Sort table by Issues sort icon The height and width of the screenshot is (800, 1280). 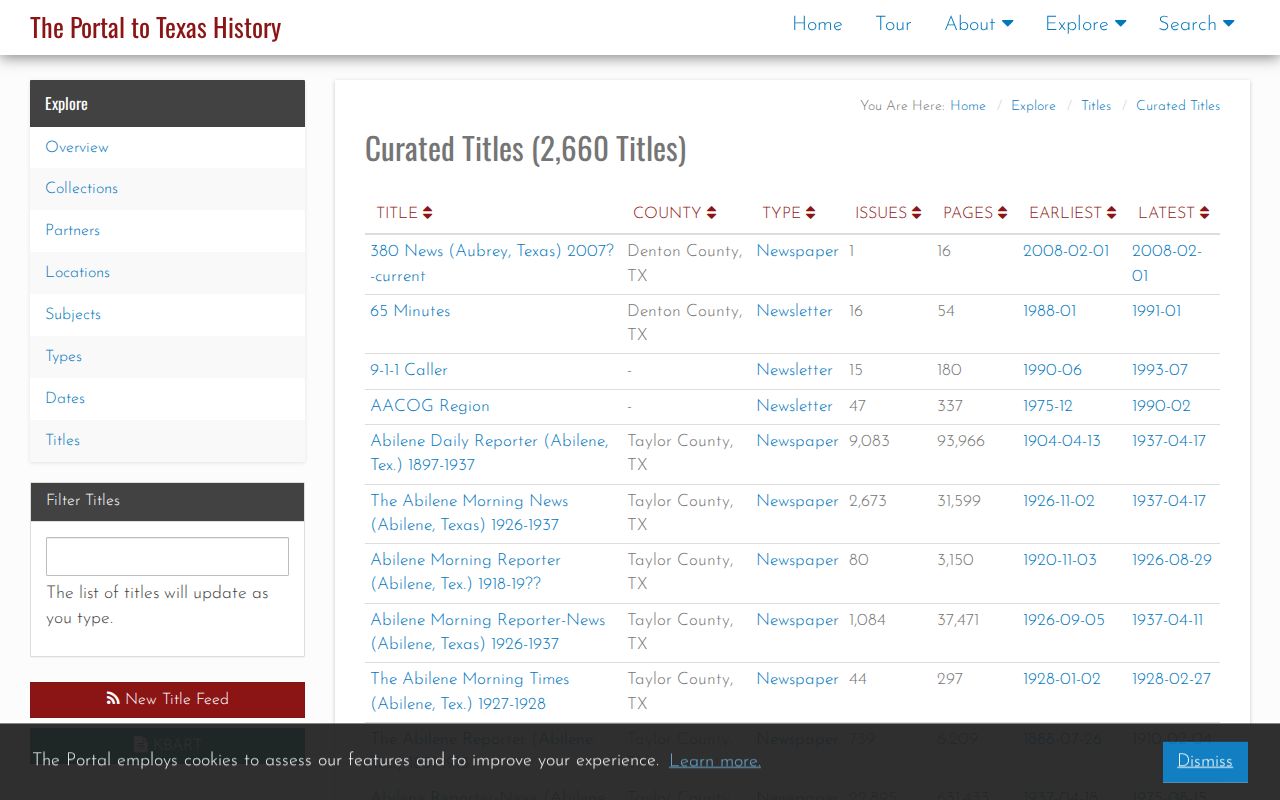(x=916, y=213)
